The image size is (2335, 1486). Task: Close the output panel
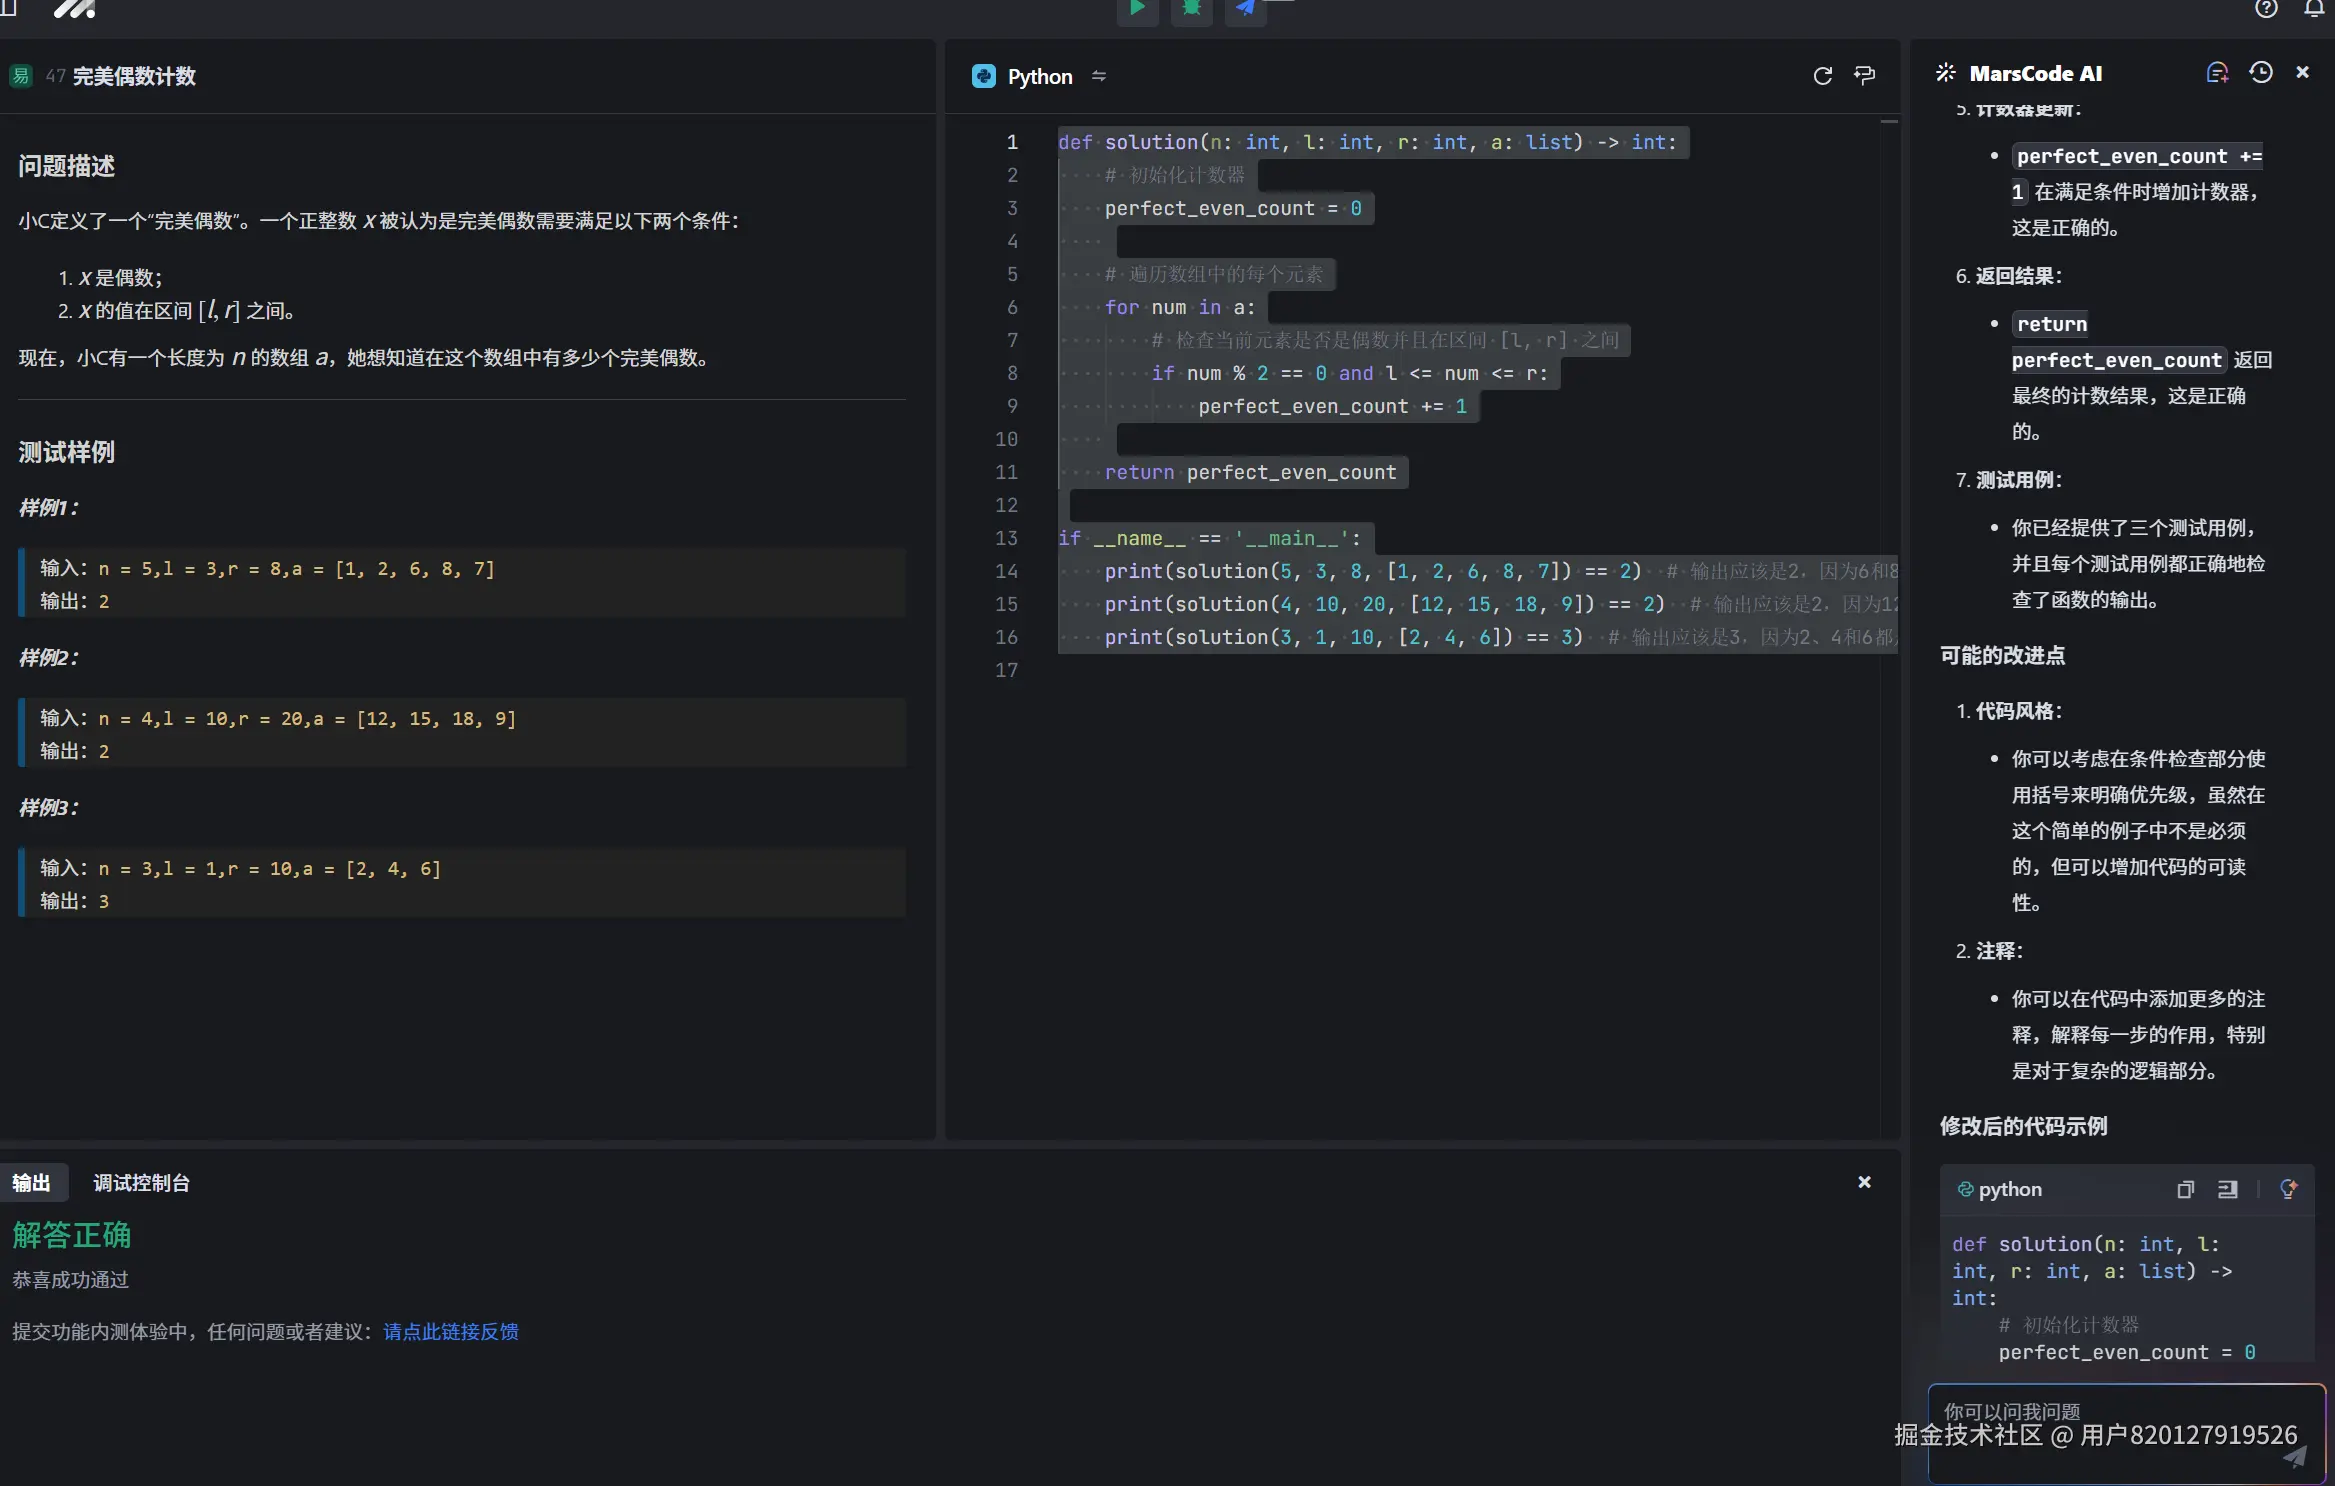[x=1864, y=1182]
